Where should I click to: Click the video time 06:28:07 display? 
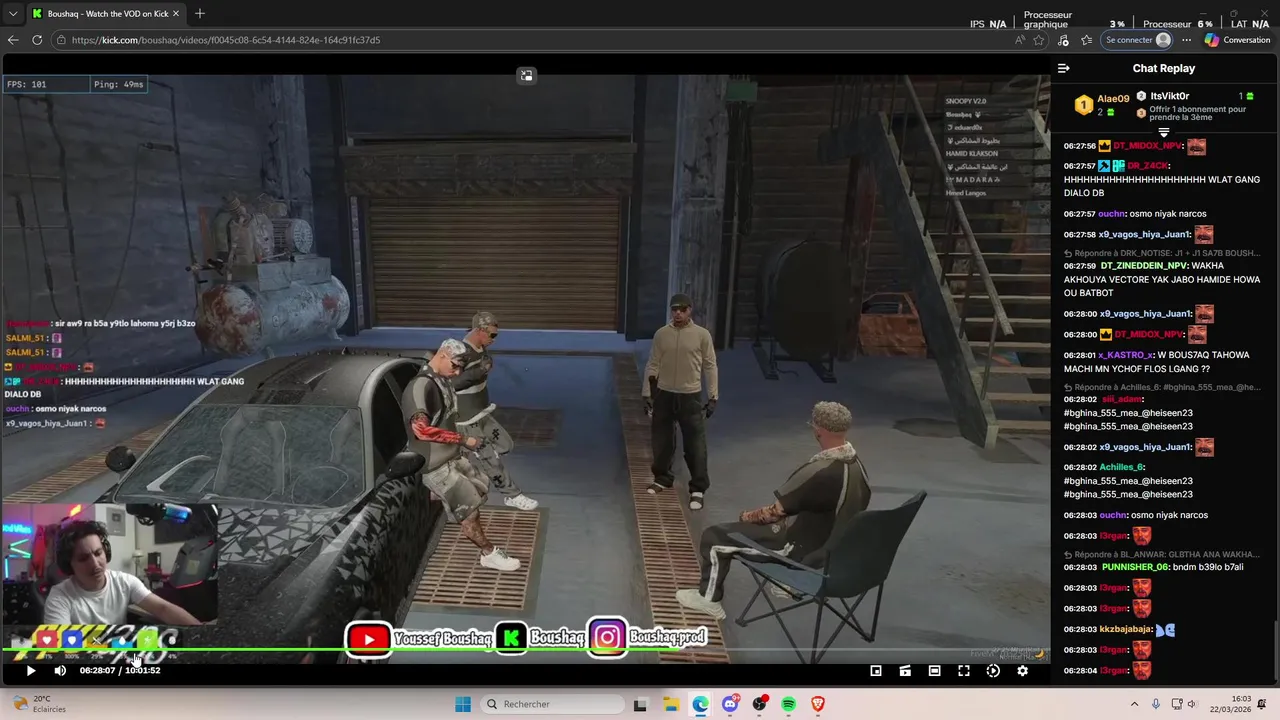pos(97,671)
